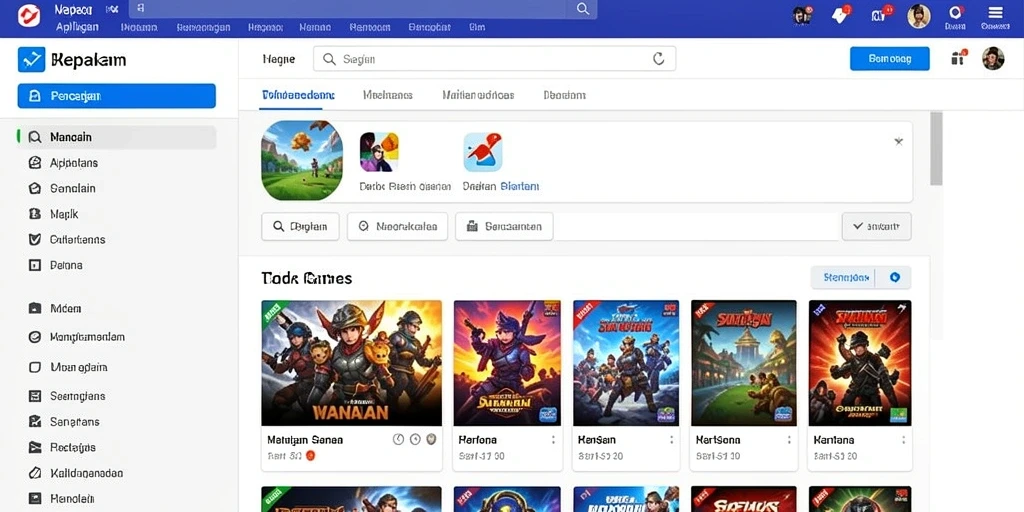Select Manaain in the sidebar
Image resolution: width=1024 pixels, height=512 pixels.
click(x=117, y=137)
